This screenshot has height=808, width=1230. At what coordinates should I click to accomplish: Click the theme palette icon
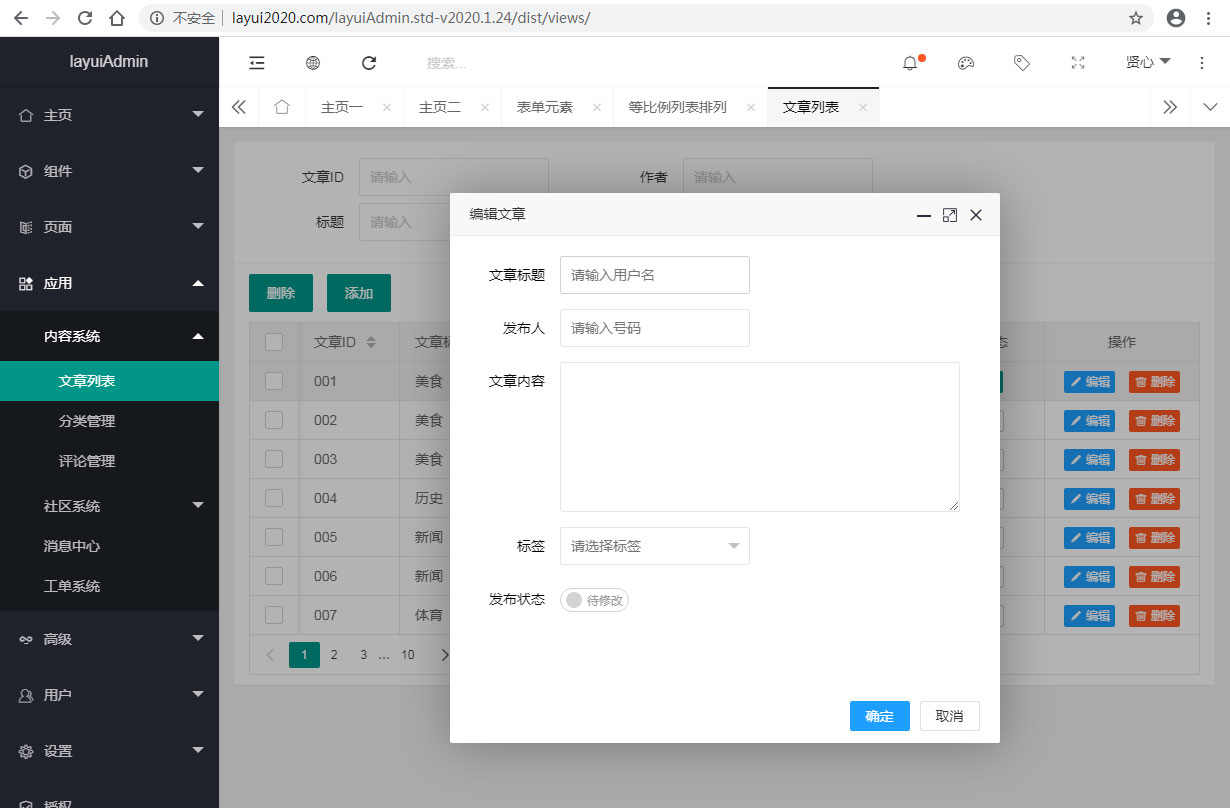(965, 62)
